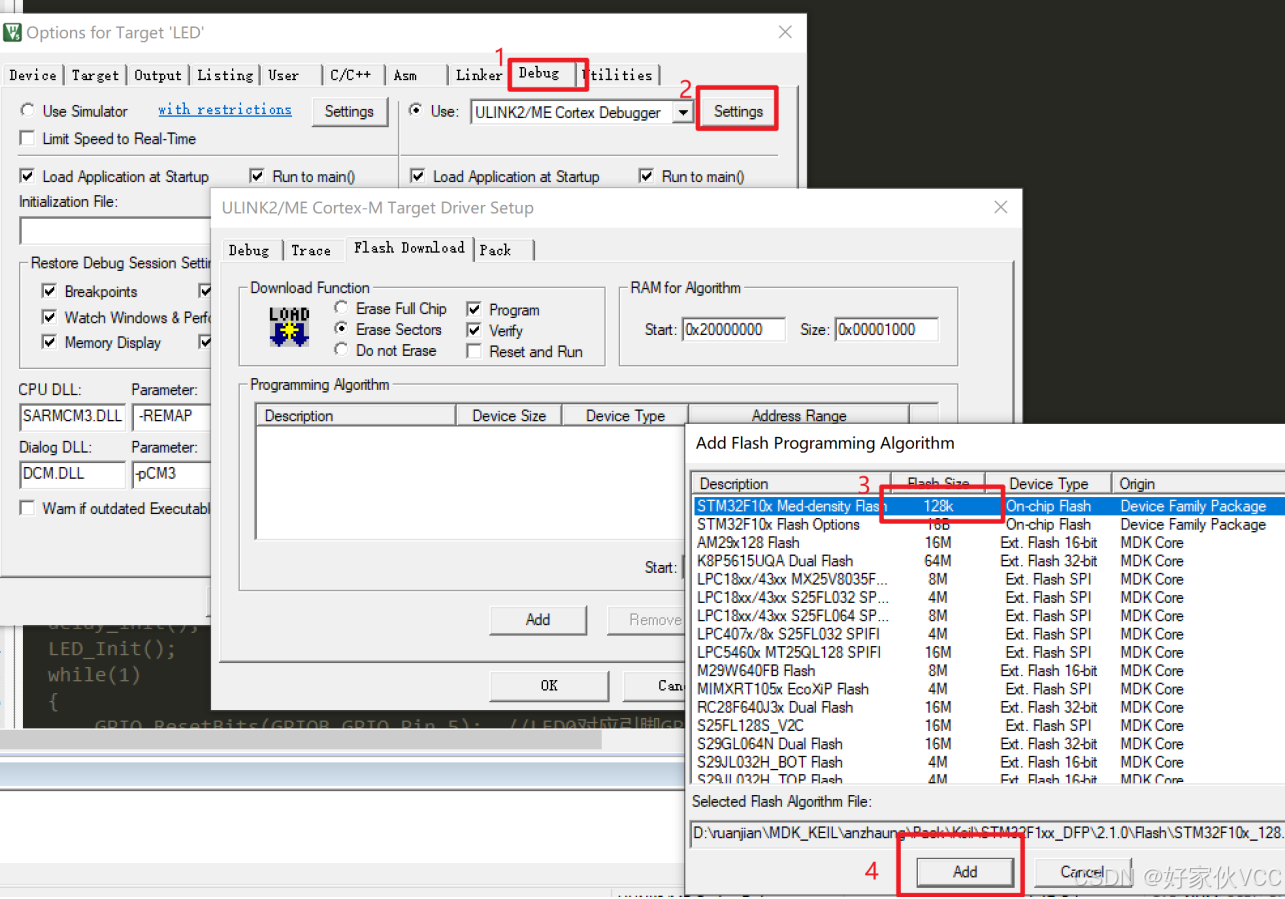Toggle the Memory Display checkbox
Image resolution: width=1285 pixels, height=899 pixels.
(48, 342)
